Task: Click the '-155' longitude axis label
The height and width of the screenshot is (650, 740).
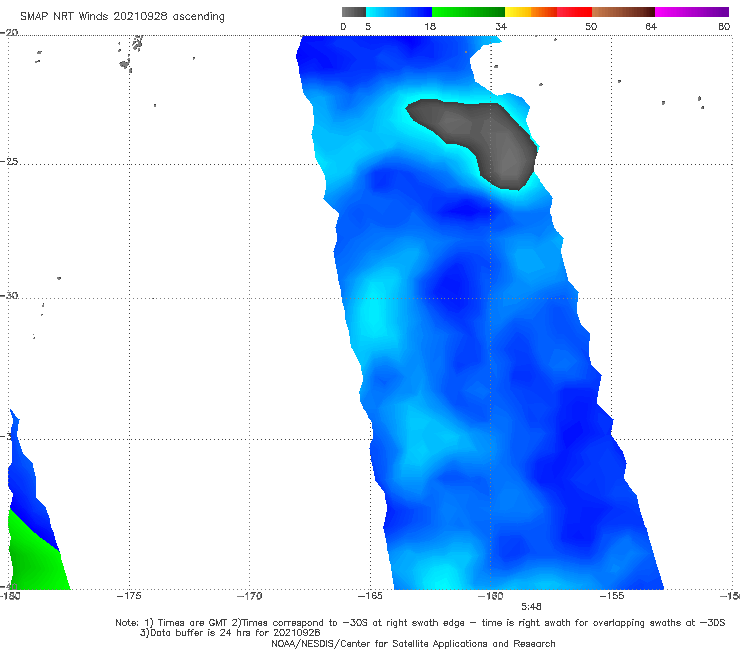Action: coord(612,596)
